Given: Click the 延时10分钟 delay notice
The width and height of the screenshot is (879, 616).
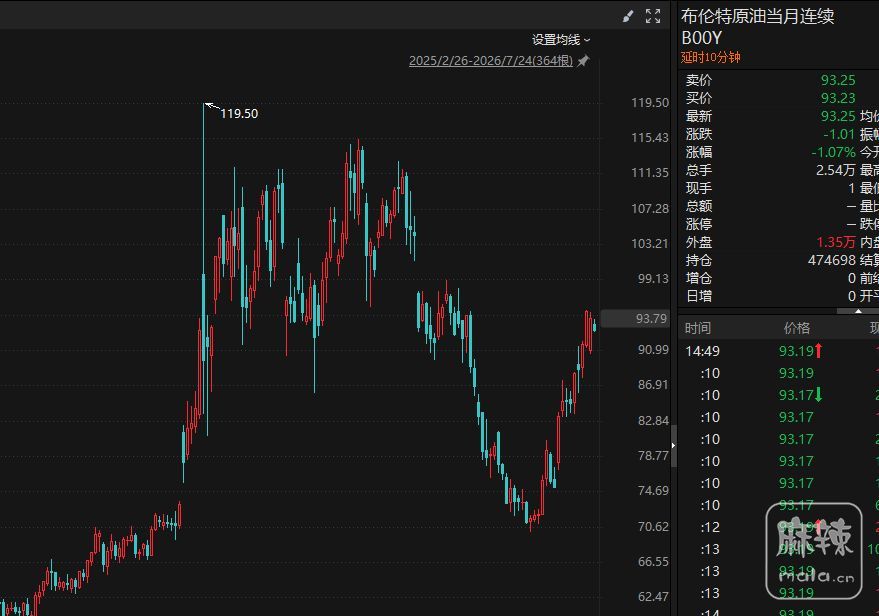Looking at the screenshot, I should pyautogui.click(x=711, y=57).
